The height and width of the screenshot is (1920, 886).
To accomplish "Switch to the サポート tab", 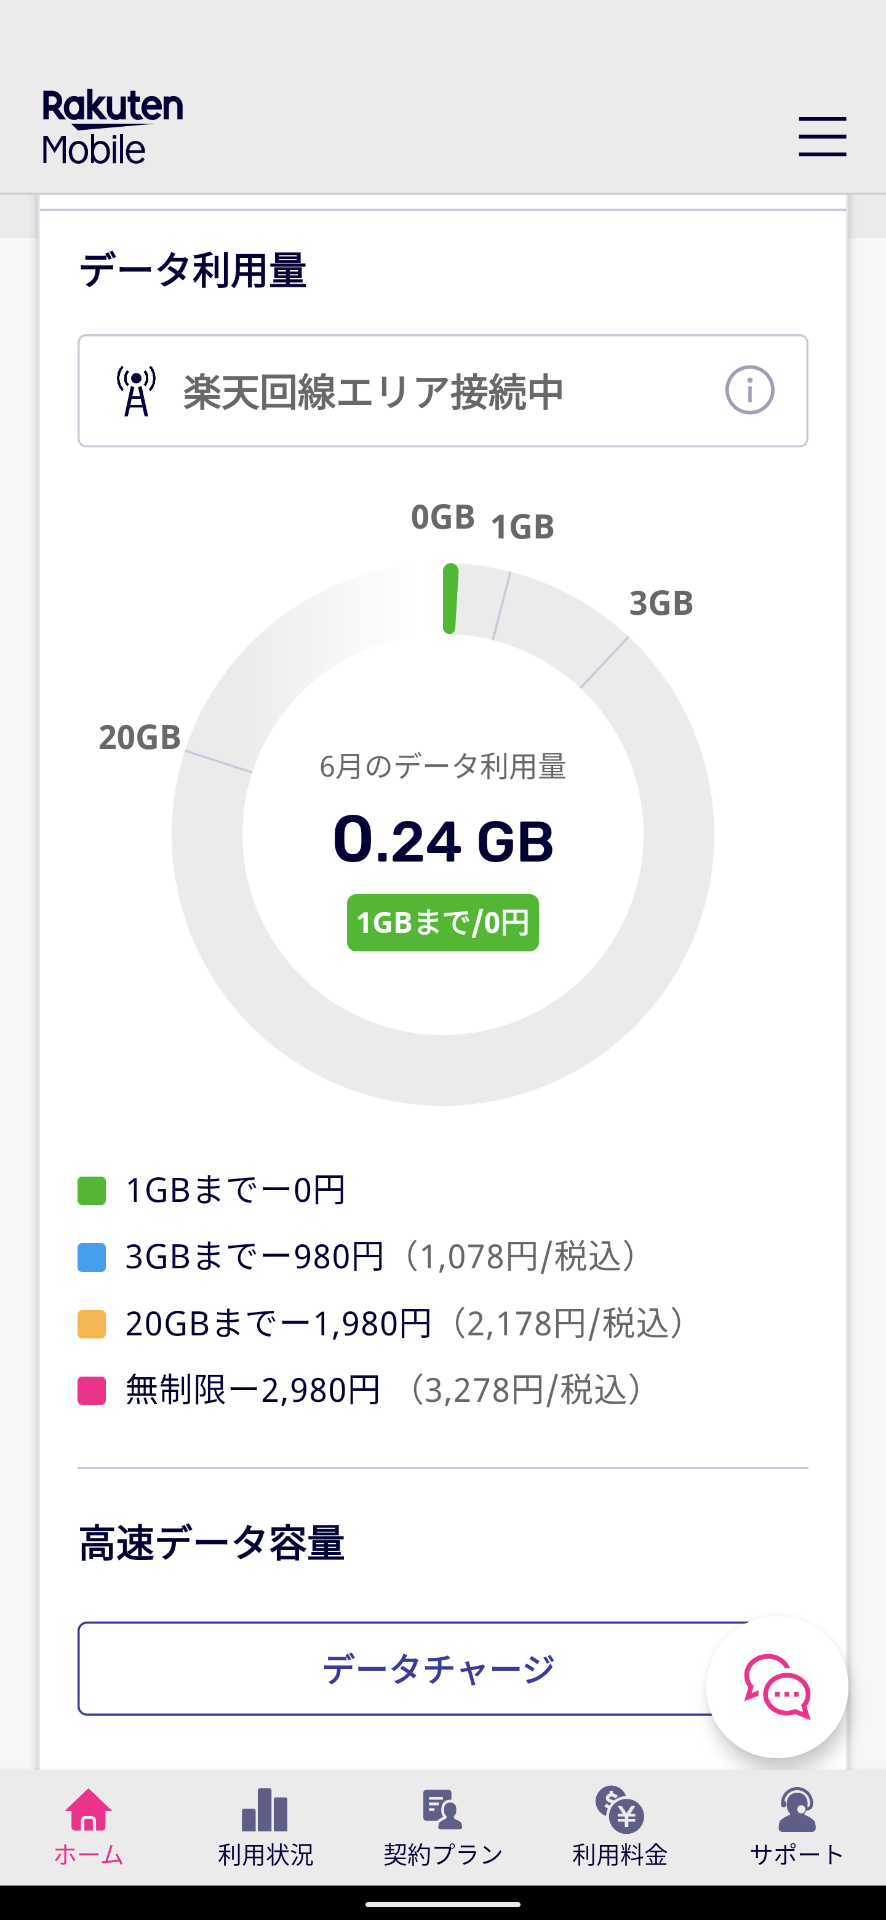I will (795, 1830).
